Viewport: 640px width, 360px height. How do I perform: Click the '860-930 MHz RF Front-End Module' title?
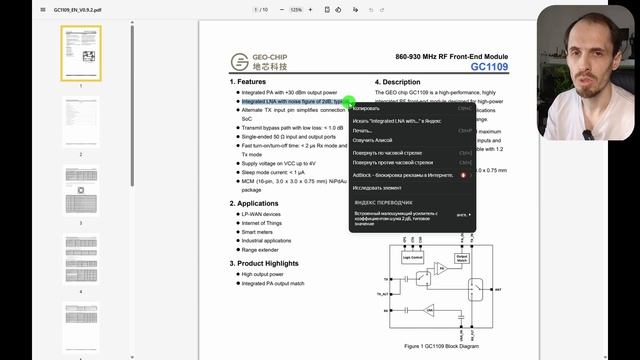click(x=452, y=57)
